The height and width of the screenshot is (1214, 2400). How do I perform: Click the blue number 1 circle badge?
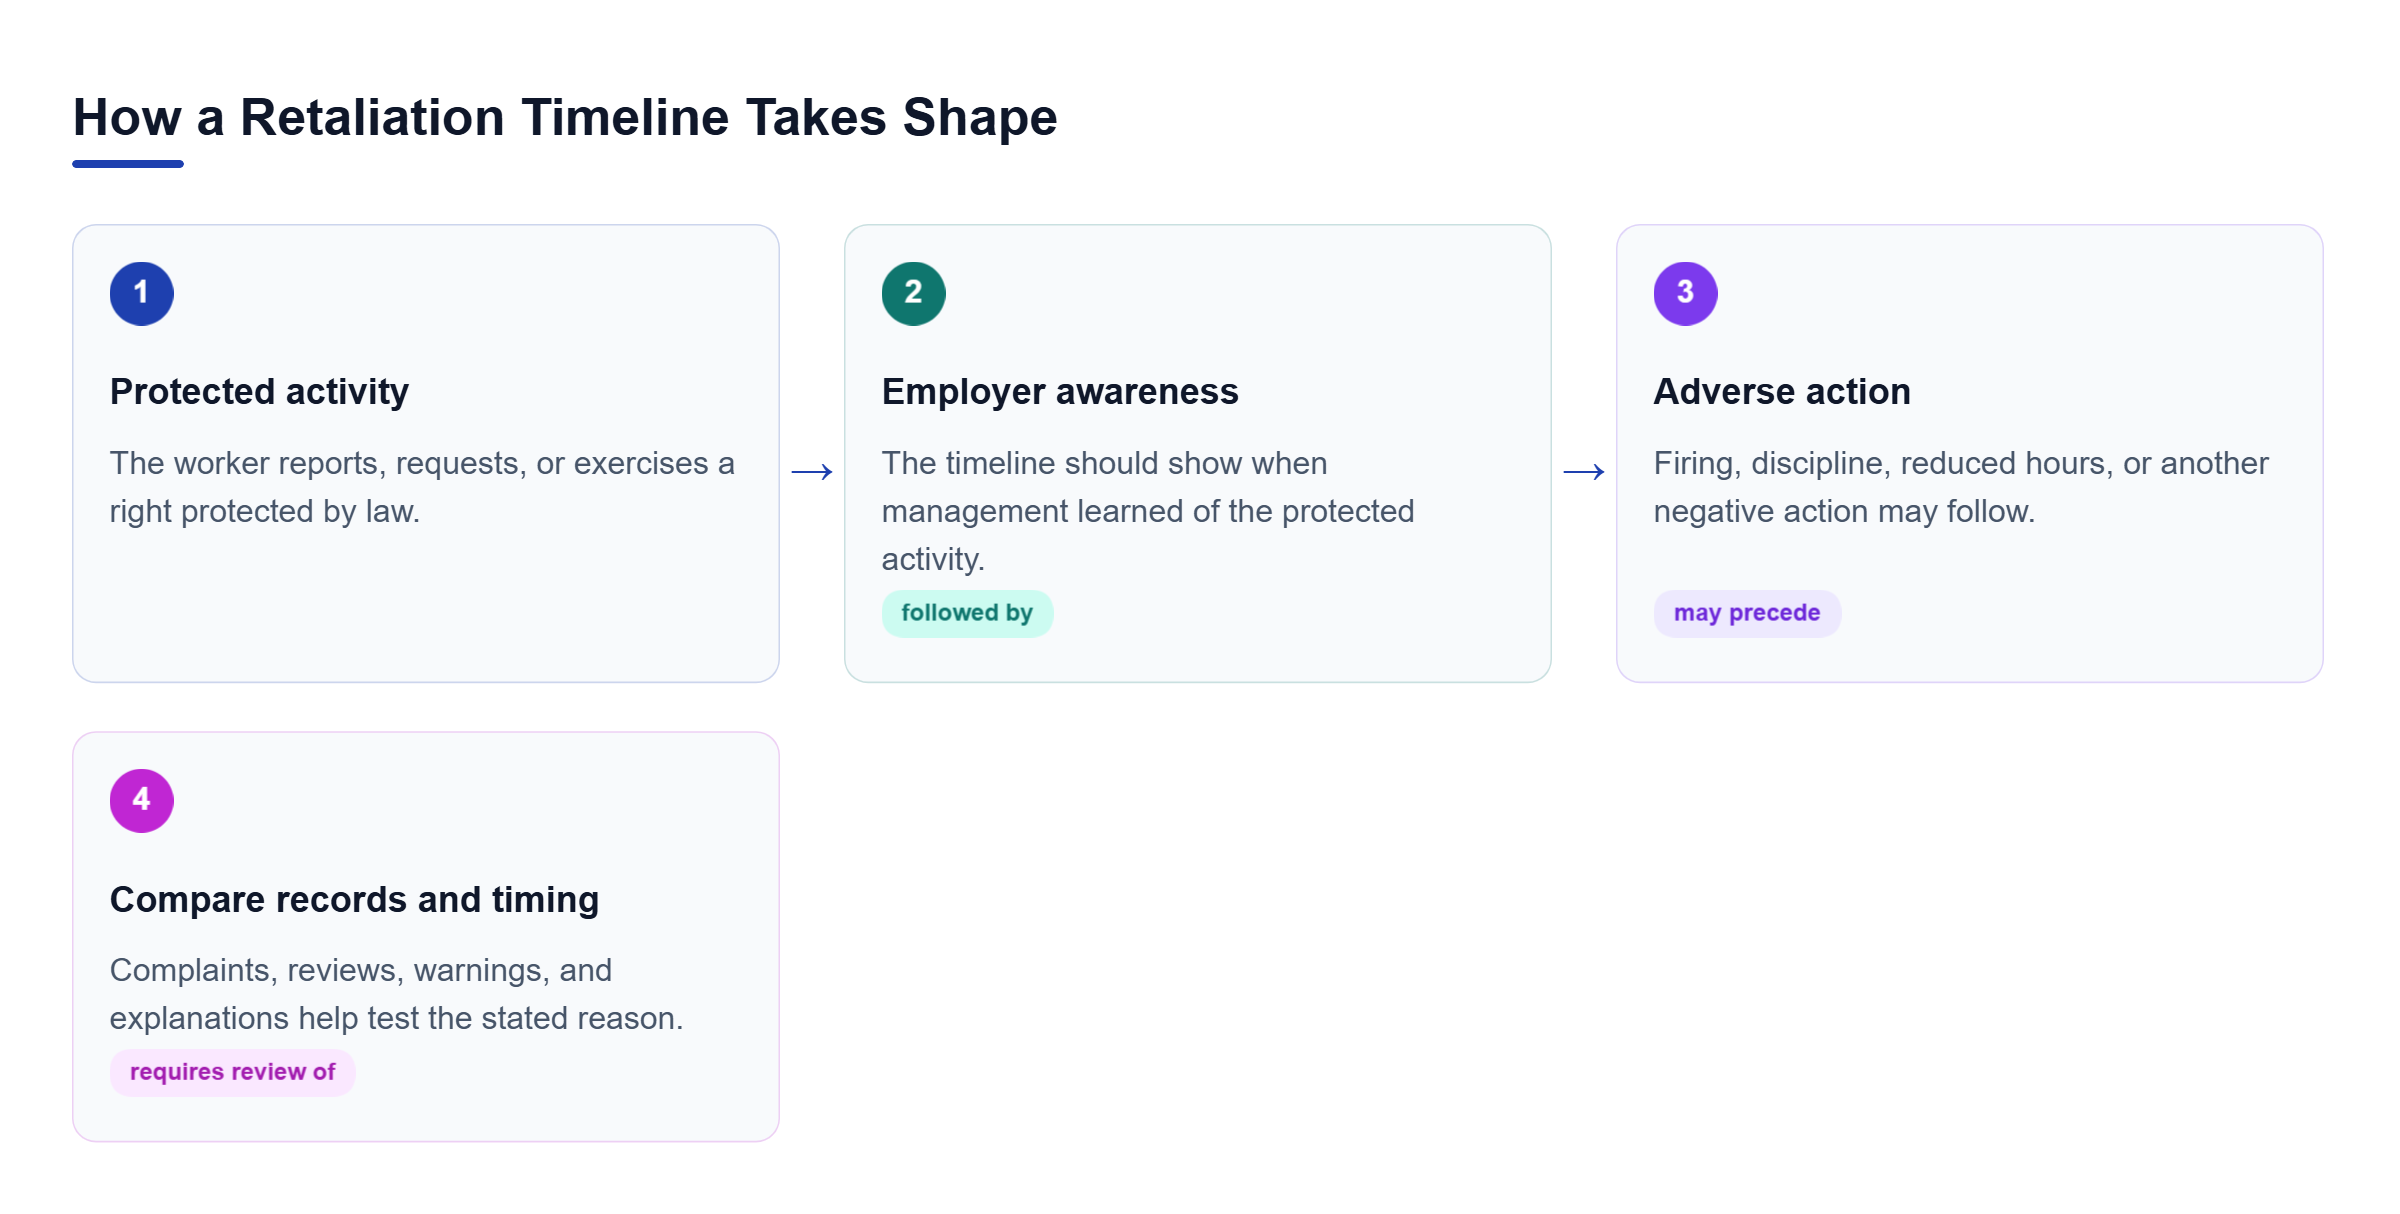[141, 293]
